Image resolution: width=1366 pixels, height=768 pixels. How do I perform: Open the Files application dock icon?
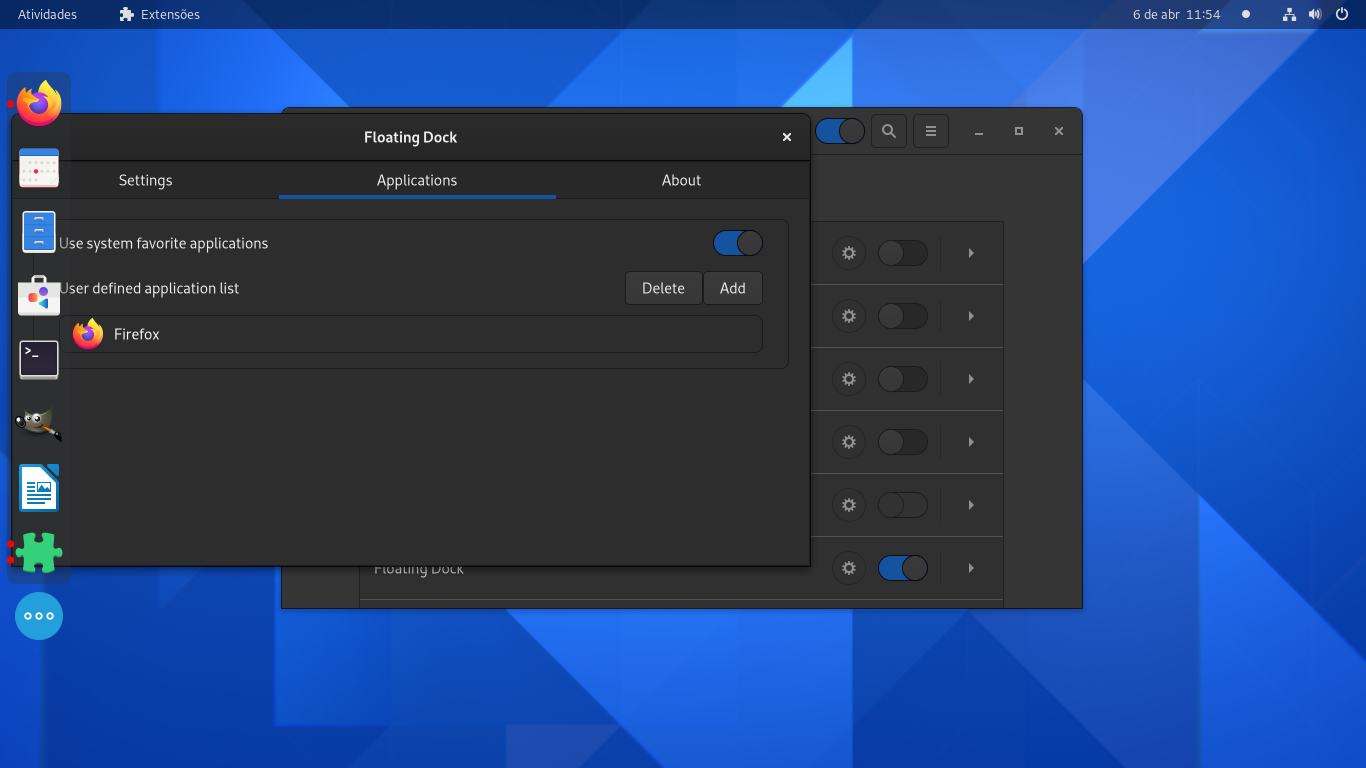point(38,231)
